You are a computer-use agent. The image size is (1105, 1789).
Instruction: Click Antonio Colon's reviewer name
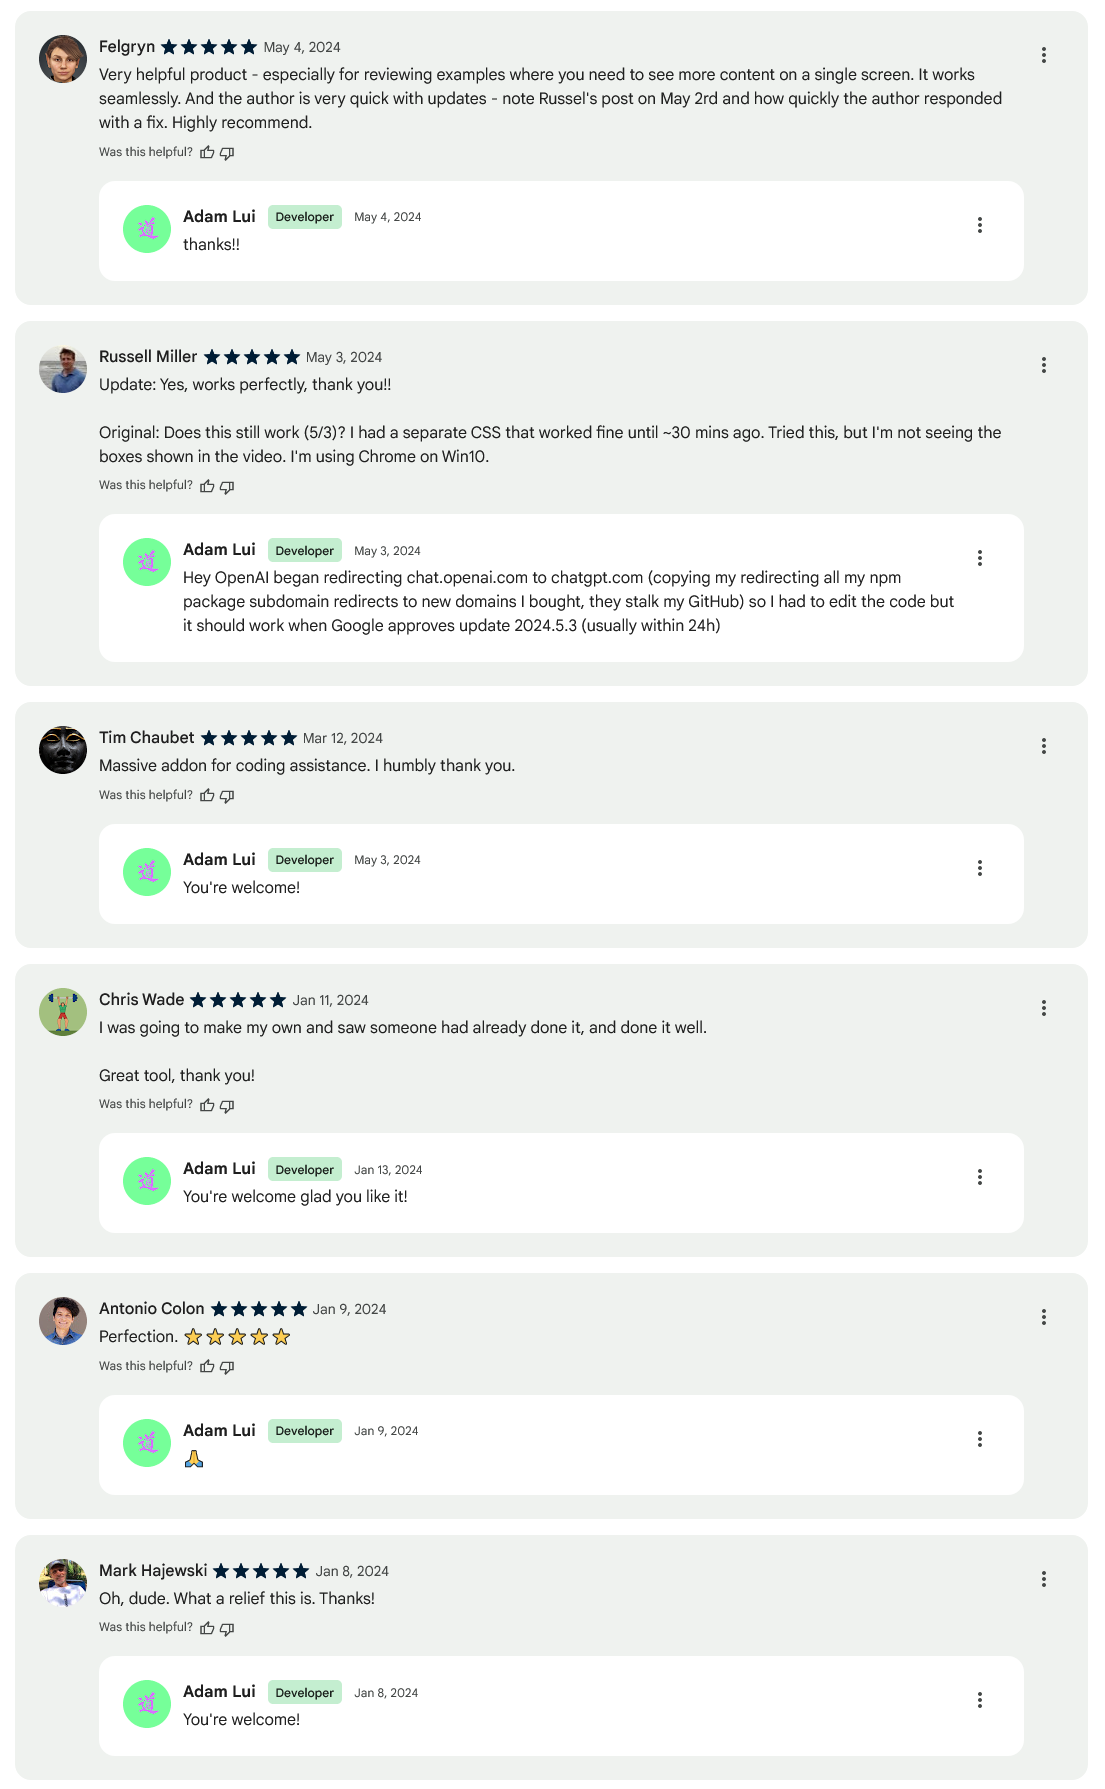pos(151,1309)
